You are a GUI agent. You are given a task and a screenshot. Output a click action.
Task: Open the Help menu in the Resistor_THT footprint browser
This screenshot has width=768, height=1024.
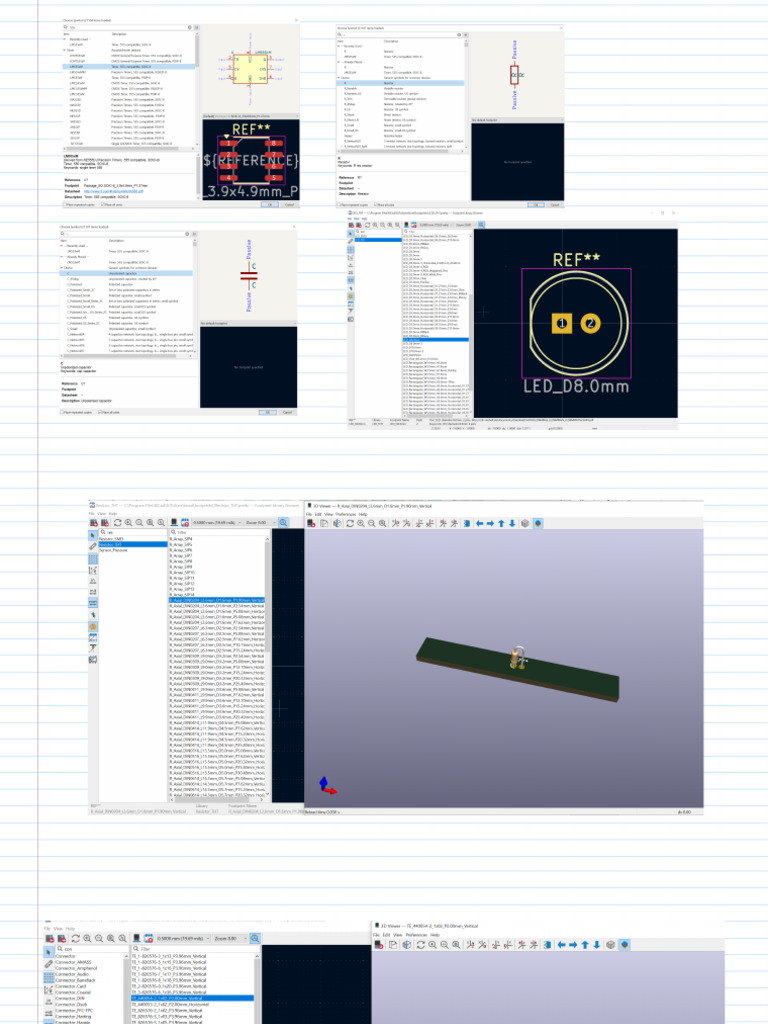pyautogui.click(x=112, y=513)
